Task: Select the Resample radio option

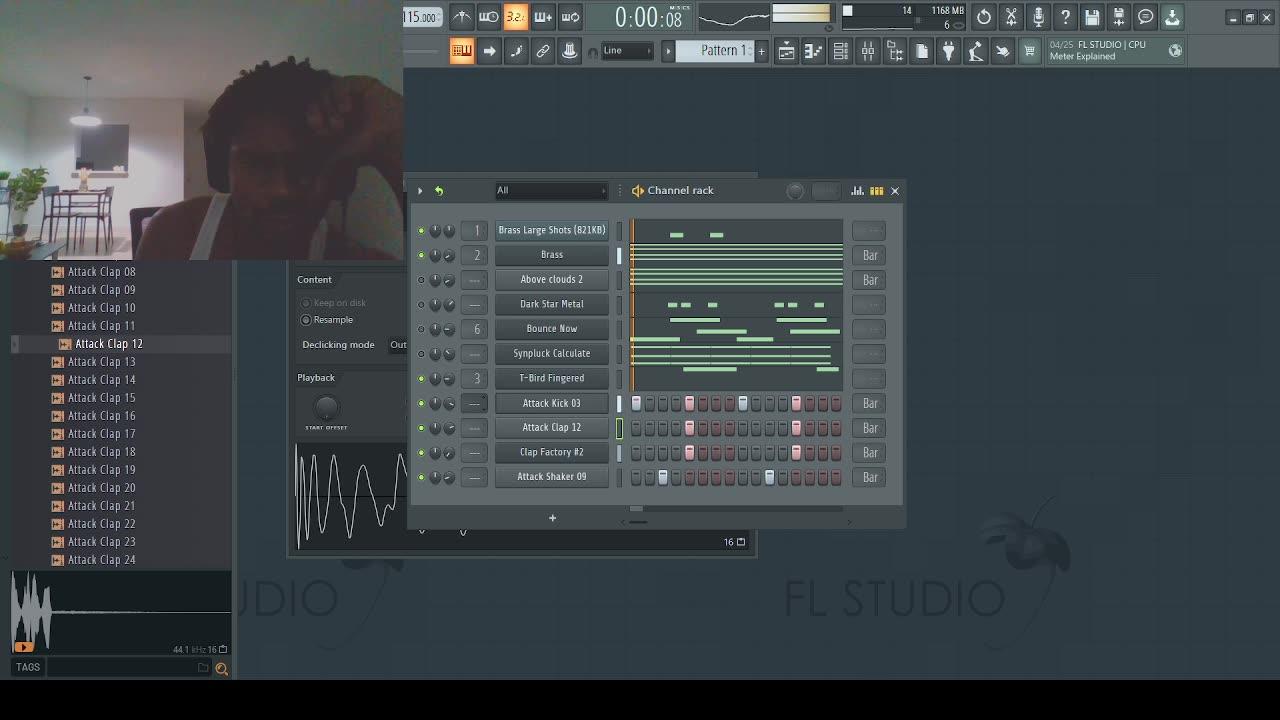Action: (307, 320)
